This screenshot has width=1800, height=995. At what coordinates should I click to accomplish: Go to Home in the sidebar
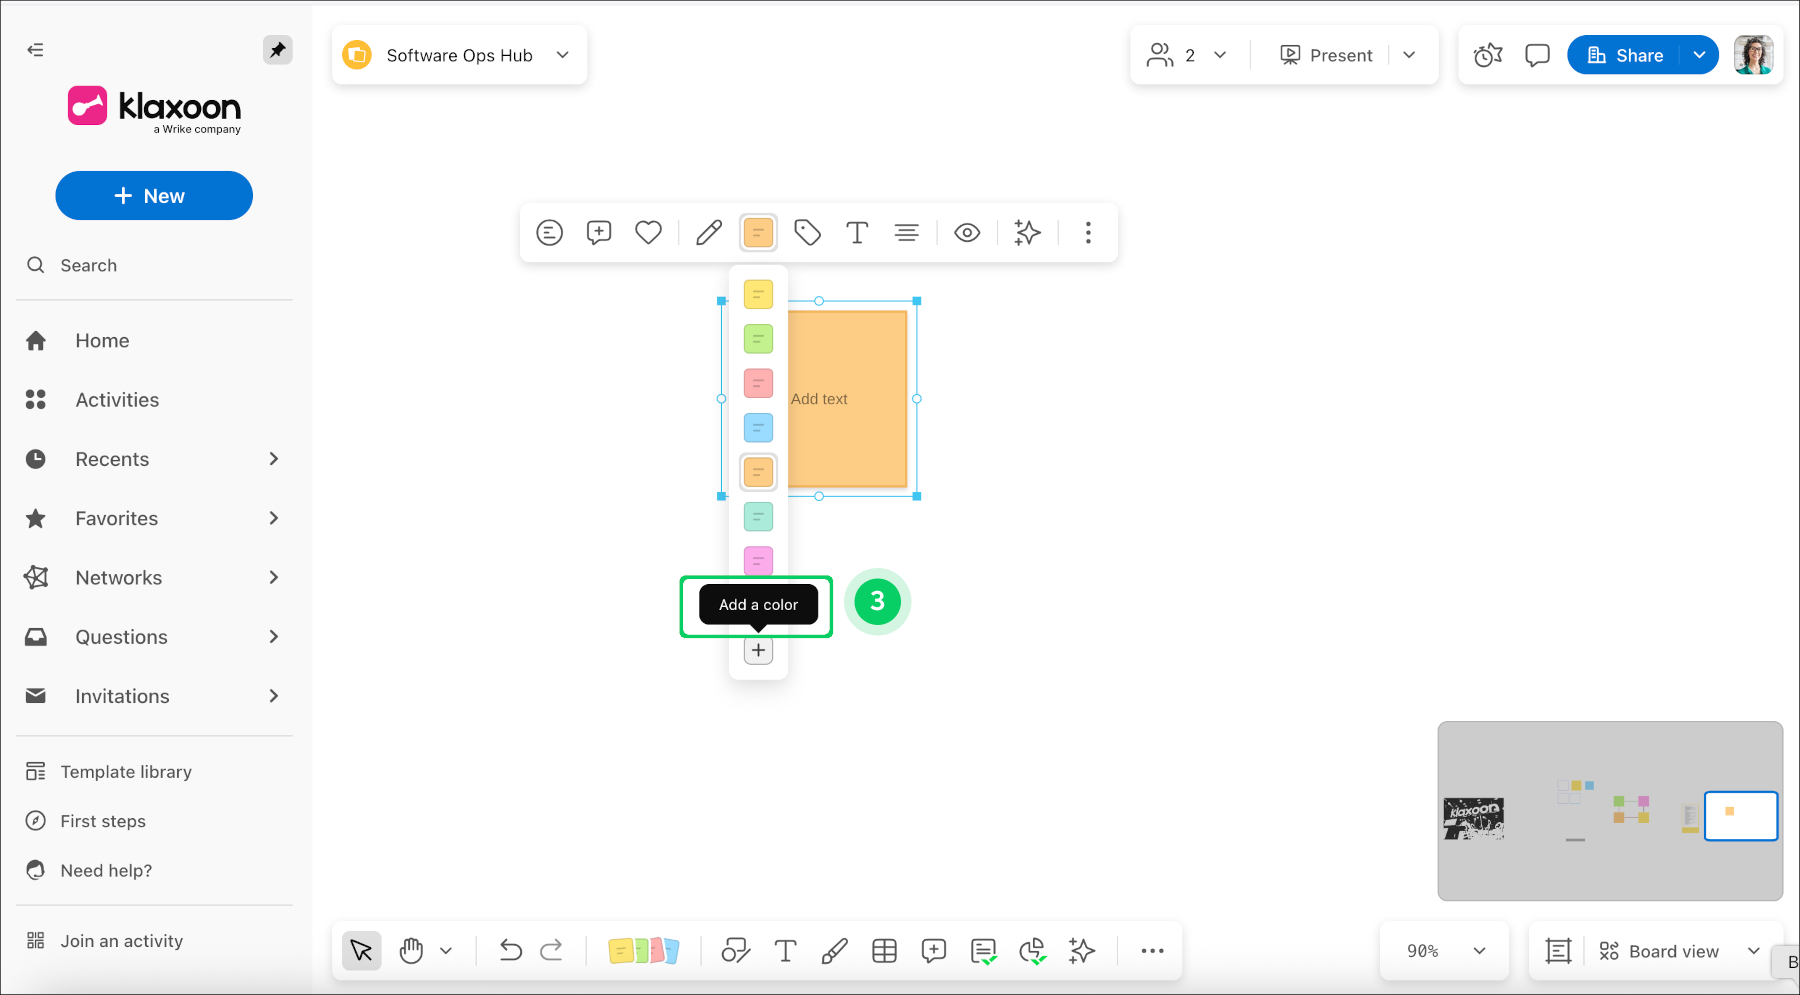click(x=102, y=340)
